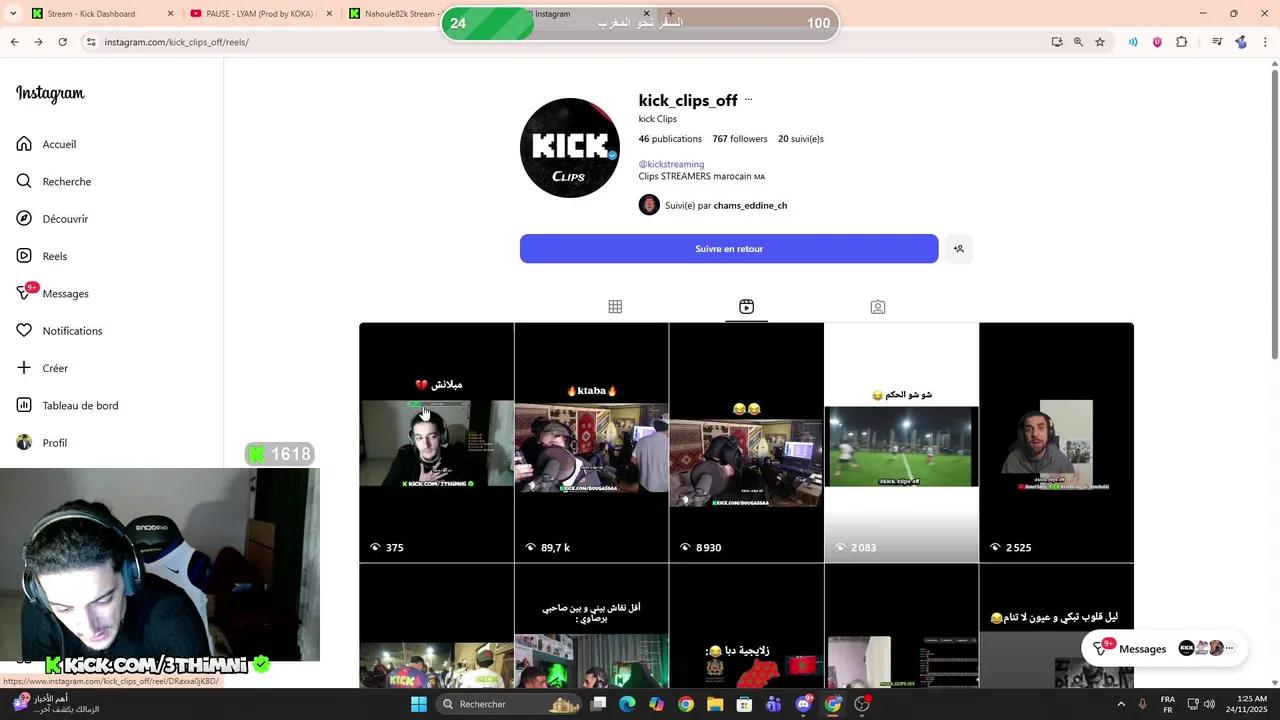
Task: Select the Recherche search icon
Action: [x=24, y=181]
